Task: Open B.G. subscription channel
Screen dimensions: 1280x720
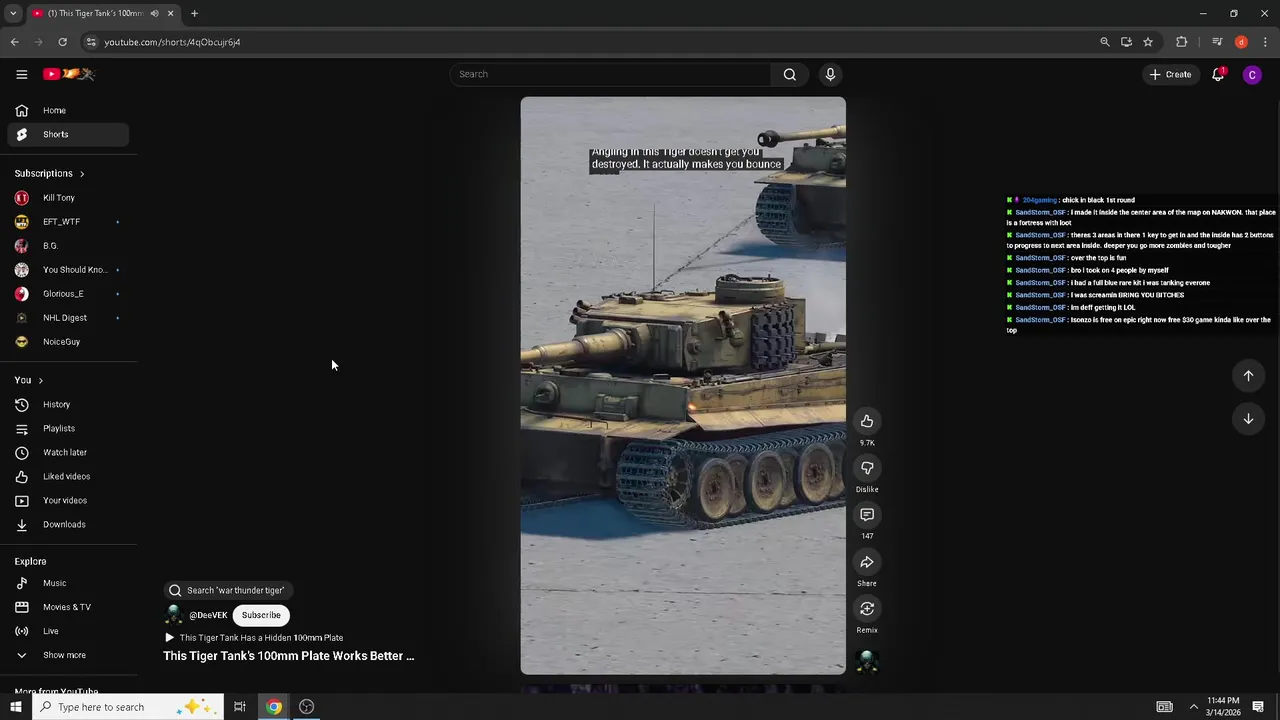Action: (68, 246)
